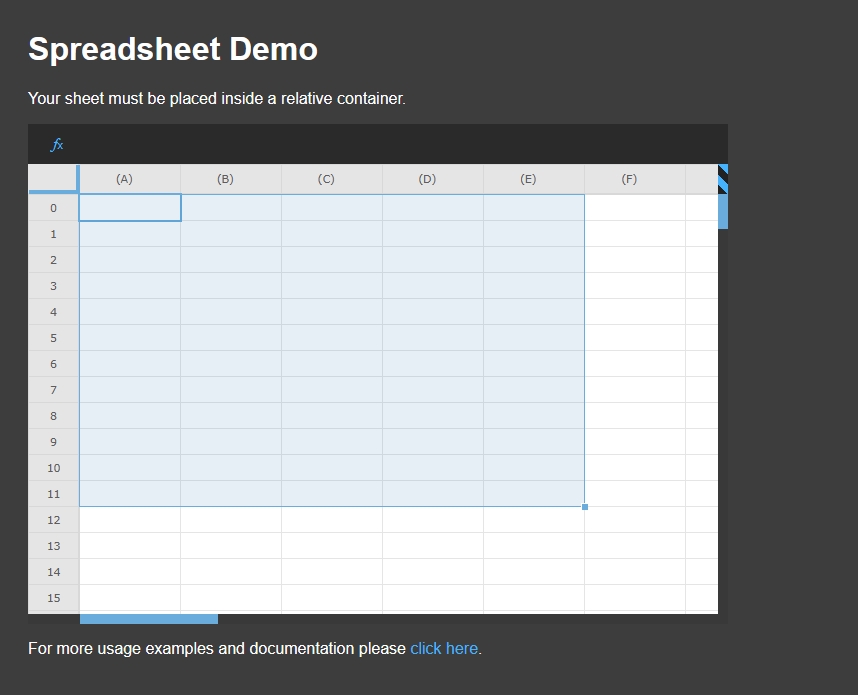858x695 pixels.
Task: Click cell in column B row 13
Action: click(x=231, y=546)
